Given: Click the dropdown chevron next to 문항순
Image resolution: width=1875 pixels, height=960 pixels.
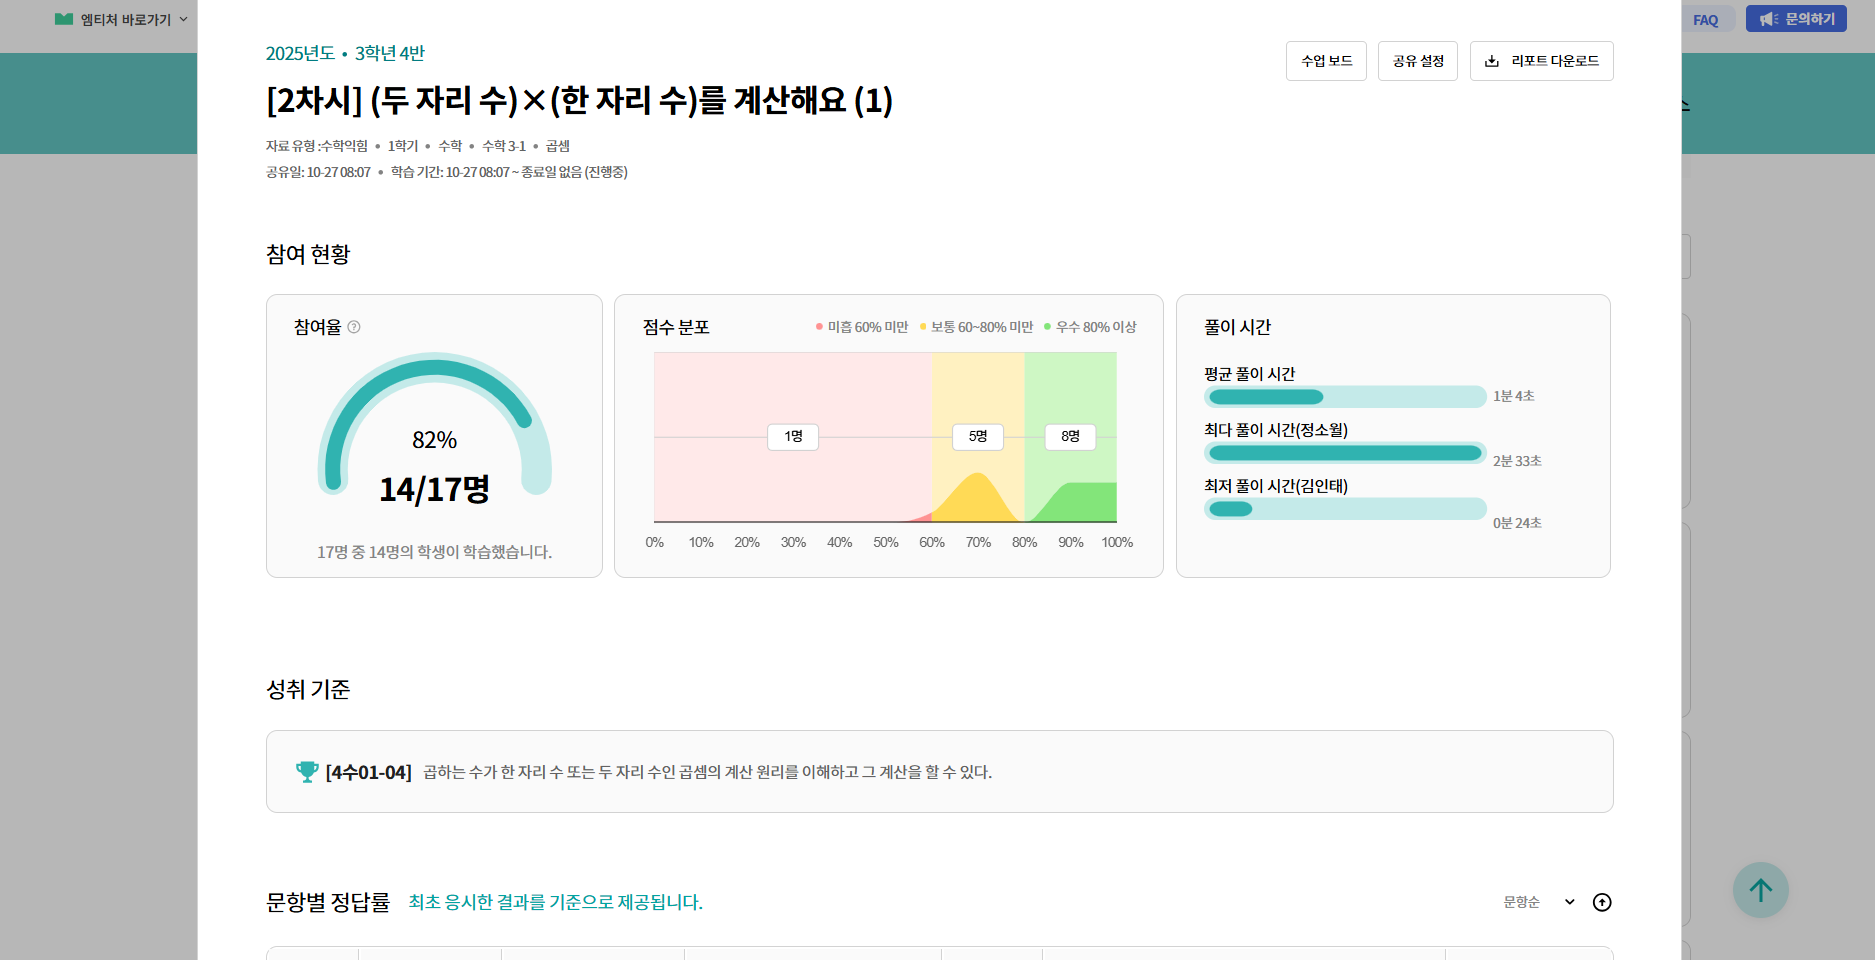Looking at the screenshot, I should (x=1570, y=902).
